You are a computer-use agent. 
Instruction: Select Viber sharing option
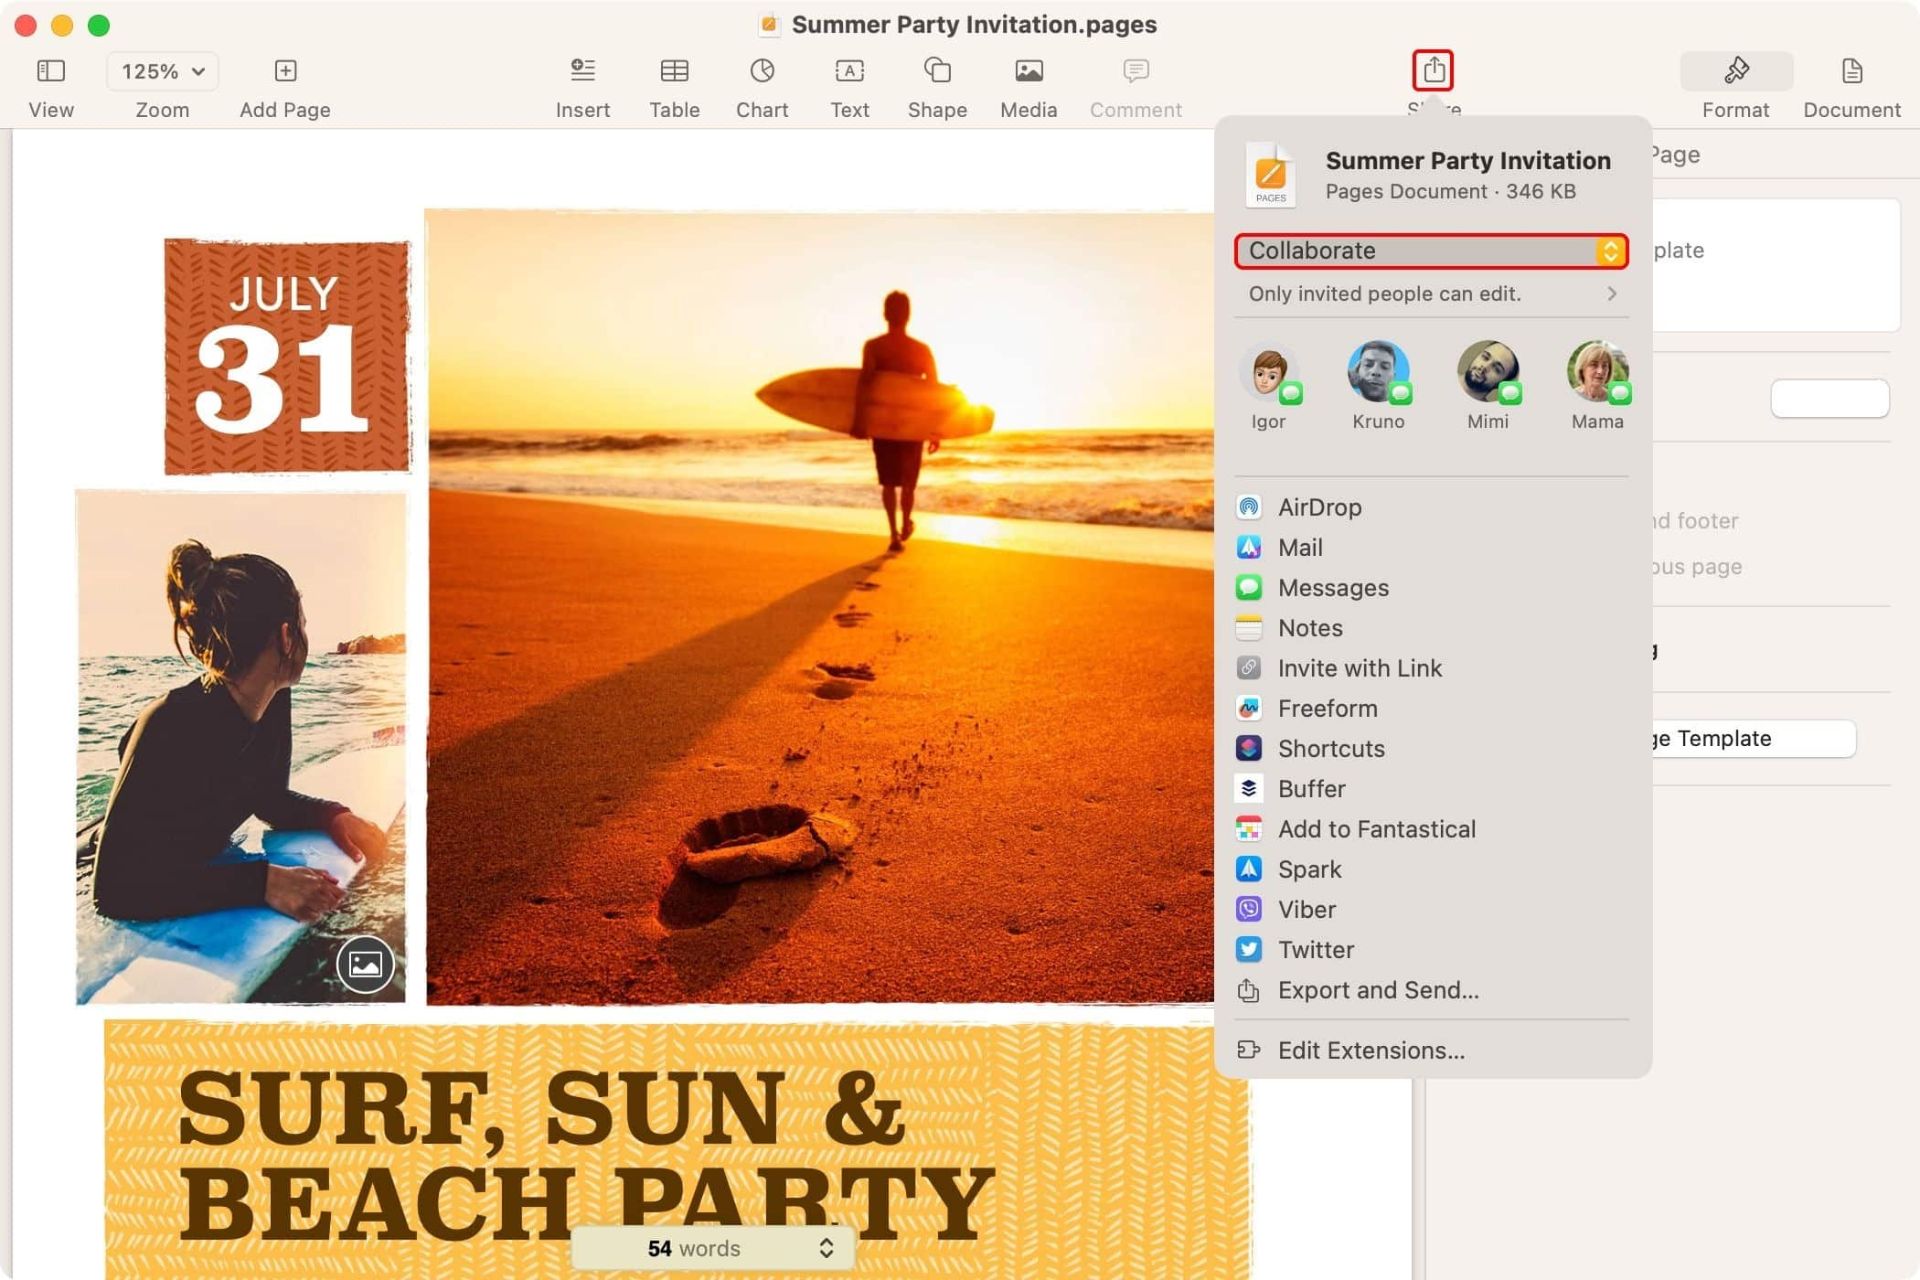tap(1307, 909)
